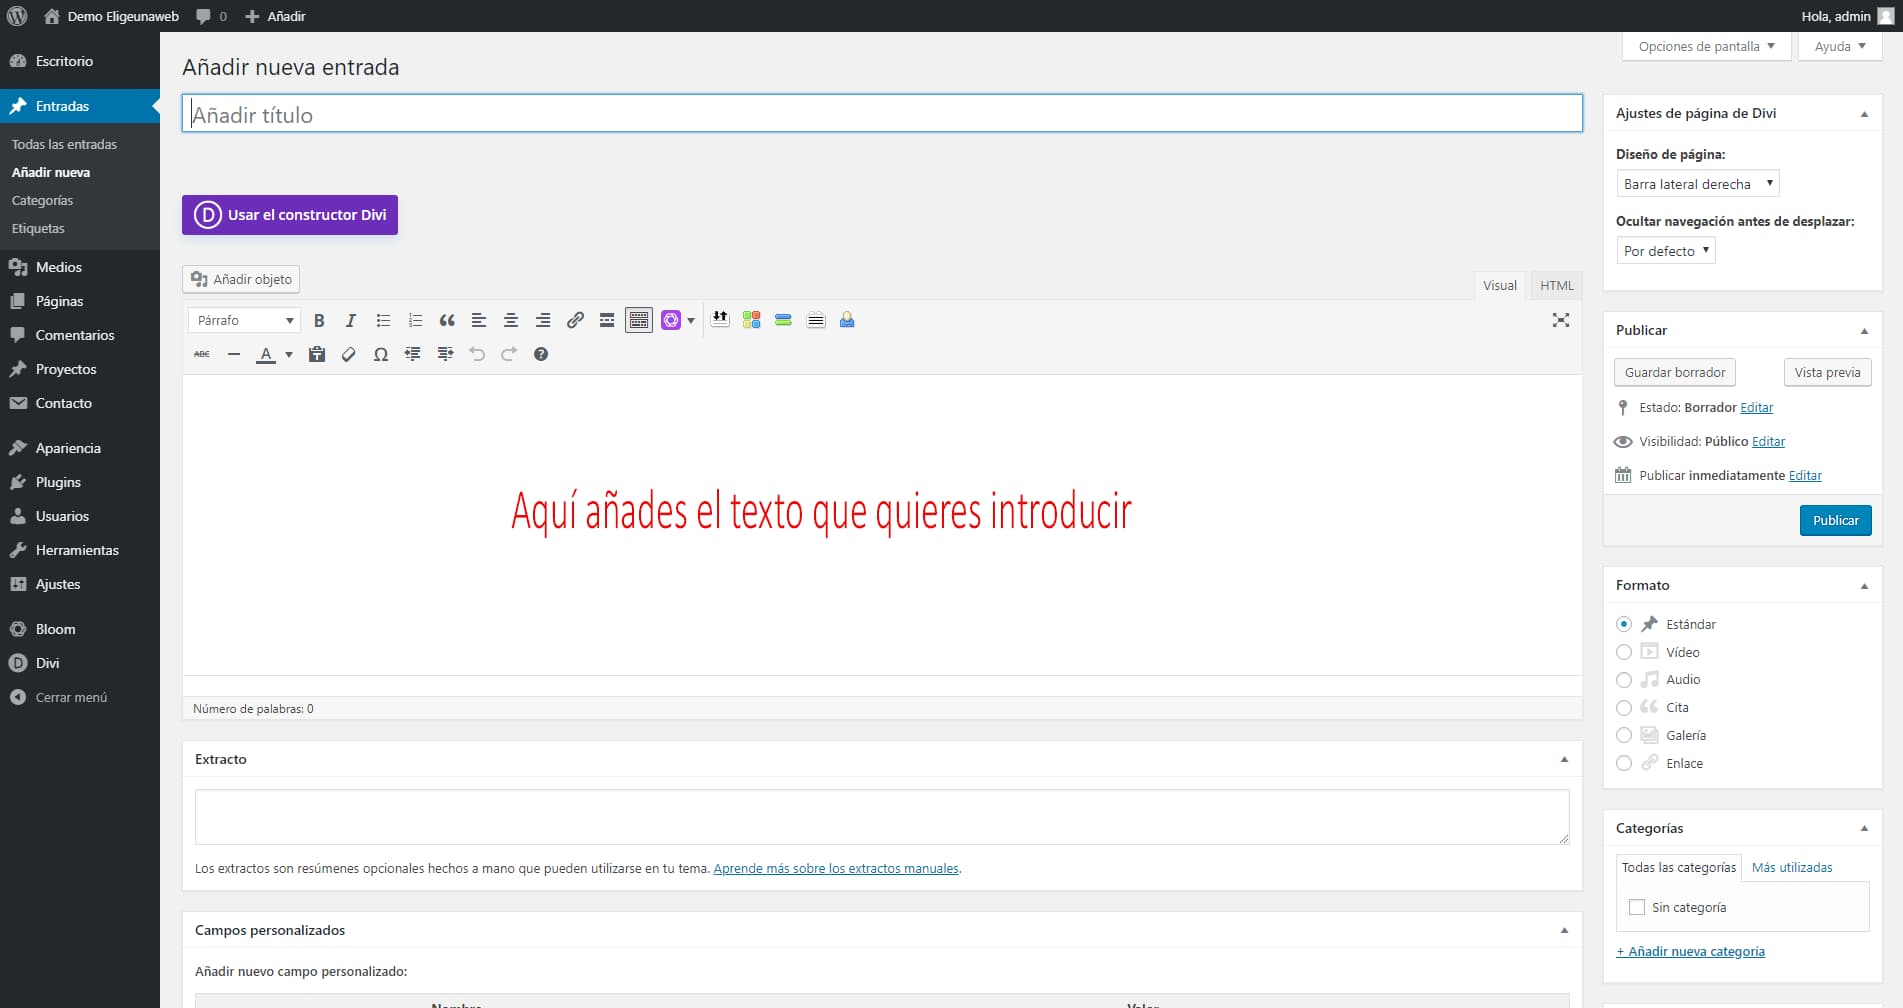Image resolution: width=1903 pixels, height=1008 pixels.
Task: Click the insert link chain icon
Action: 575,321
